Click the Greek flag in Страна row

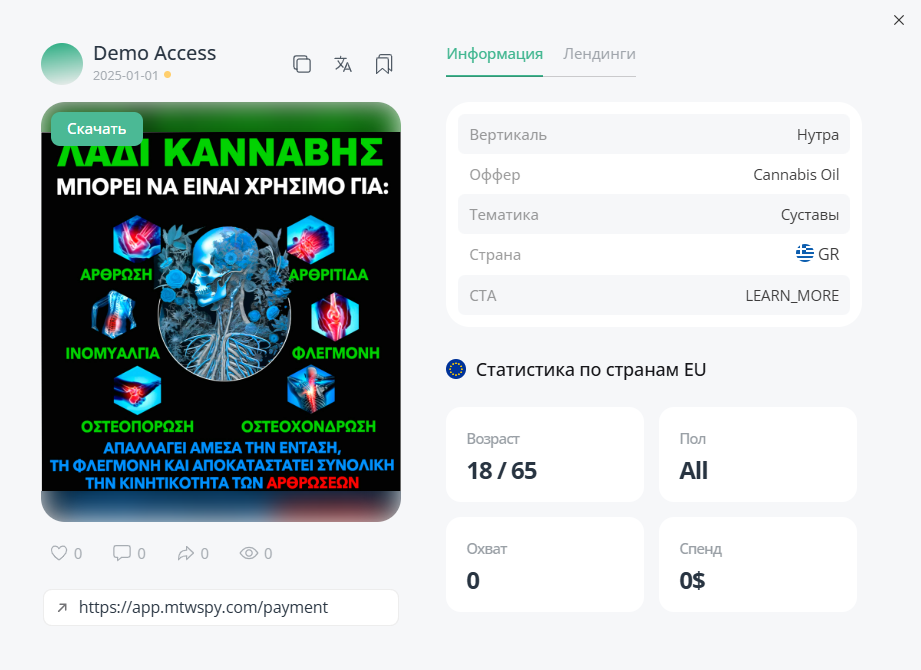(804, 254)
